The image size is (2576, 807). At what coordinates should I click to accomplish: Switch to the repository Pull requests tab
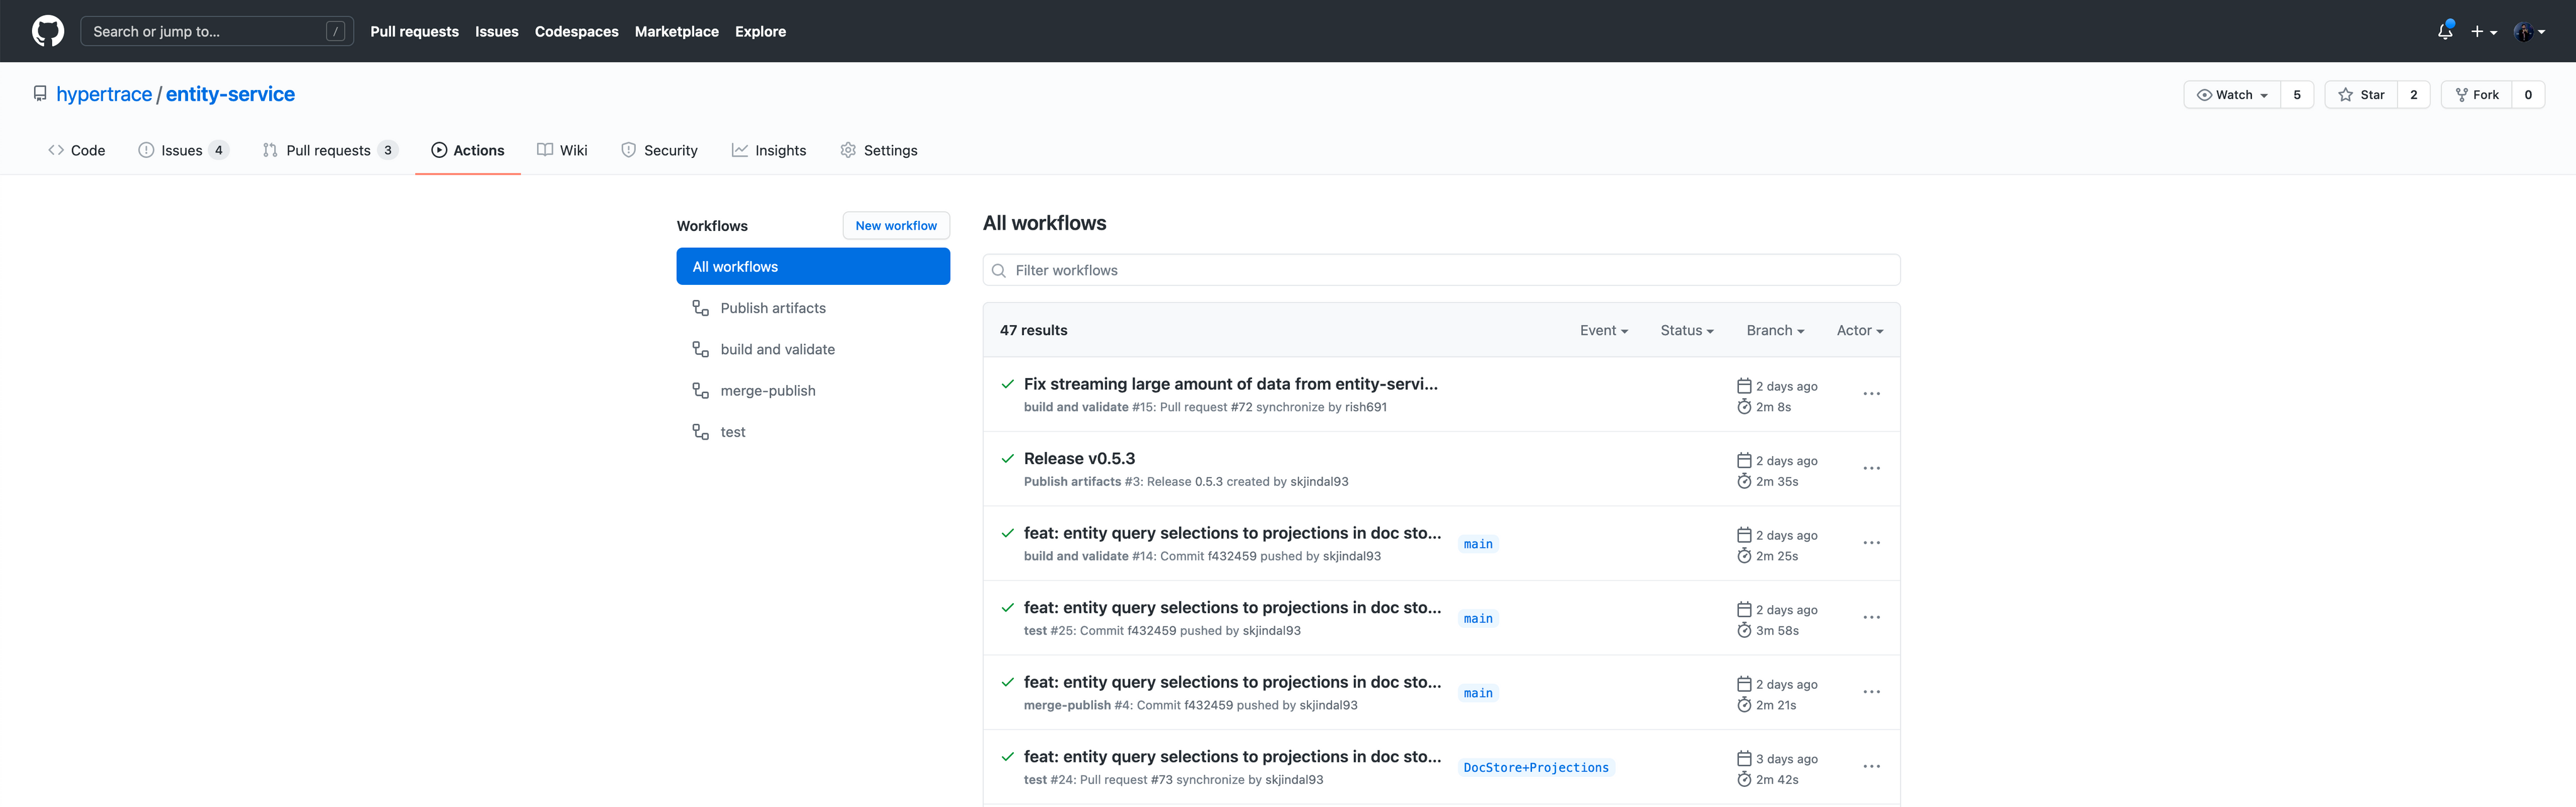click(x=330, y=150)
